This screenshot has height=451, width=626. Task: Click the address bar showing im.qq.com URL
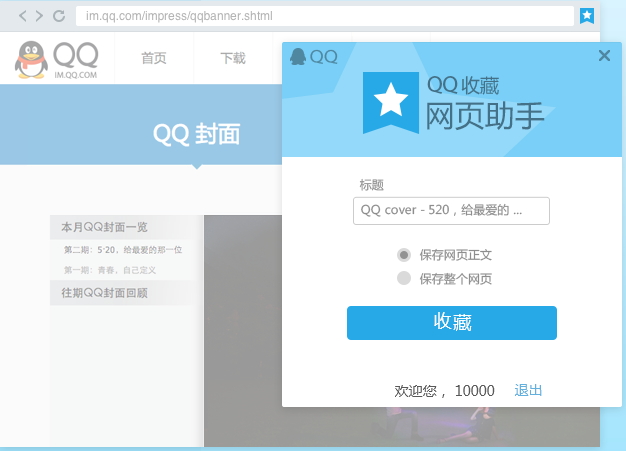pos(325,16)
